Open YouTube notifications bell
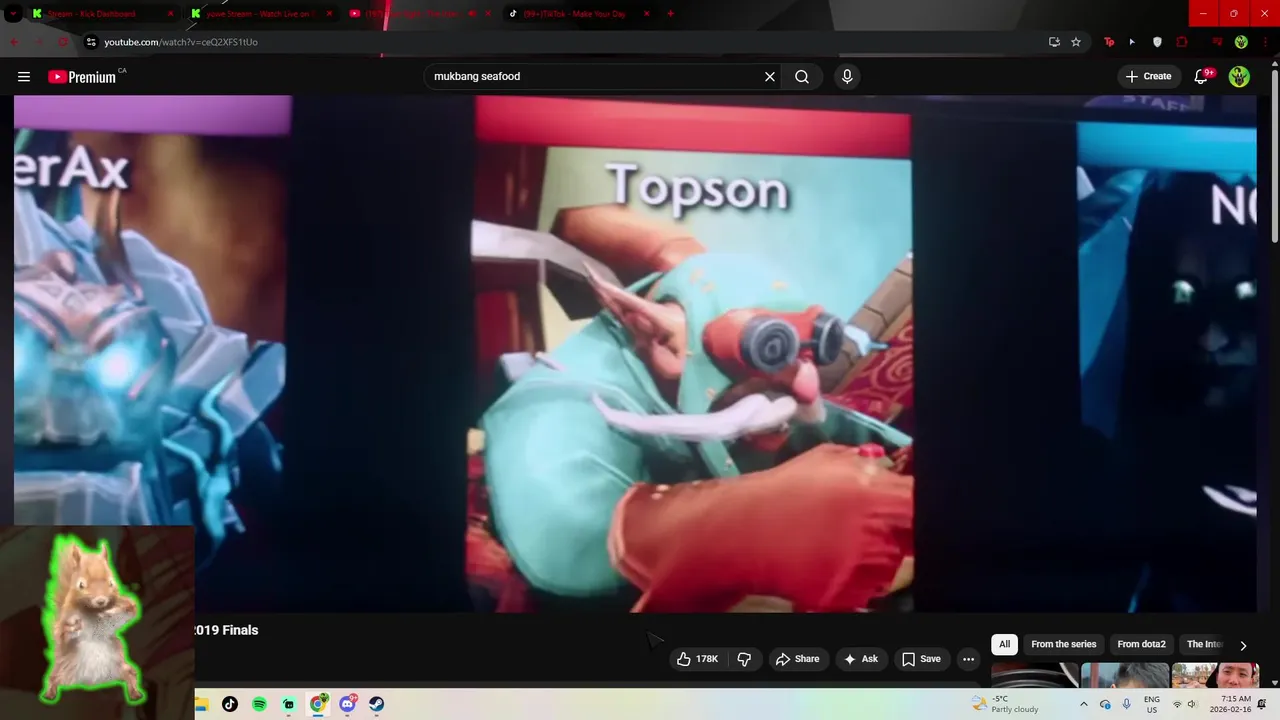The image size is (1280, 720). pyautogui.click(x=1202, y=77)
